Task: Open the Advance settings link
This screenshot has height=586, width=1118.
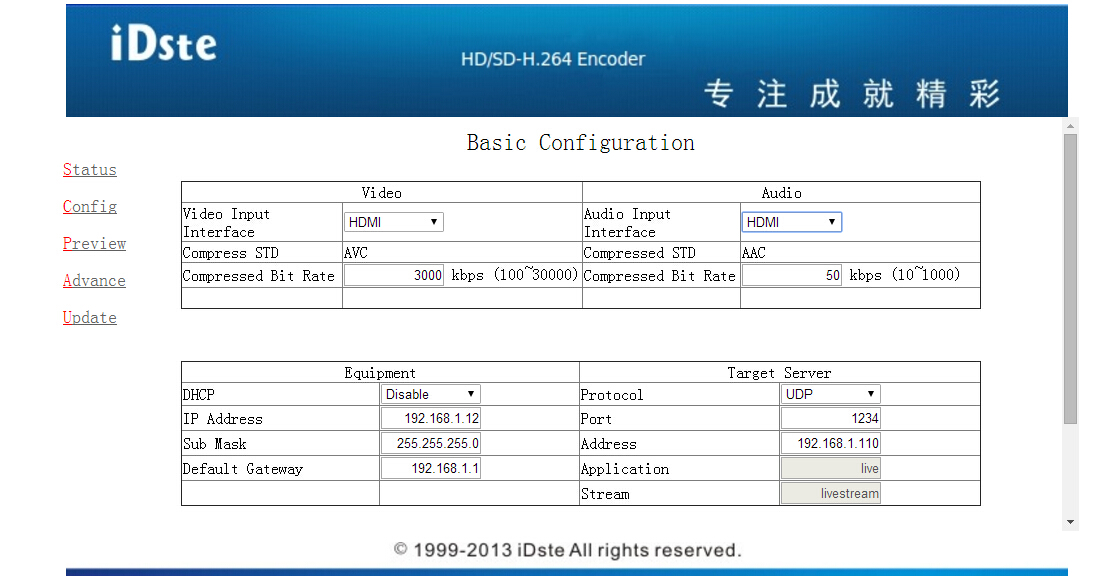Action: pos(94,281)
